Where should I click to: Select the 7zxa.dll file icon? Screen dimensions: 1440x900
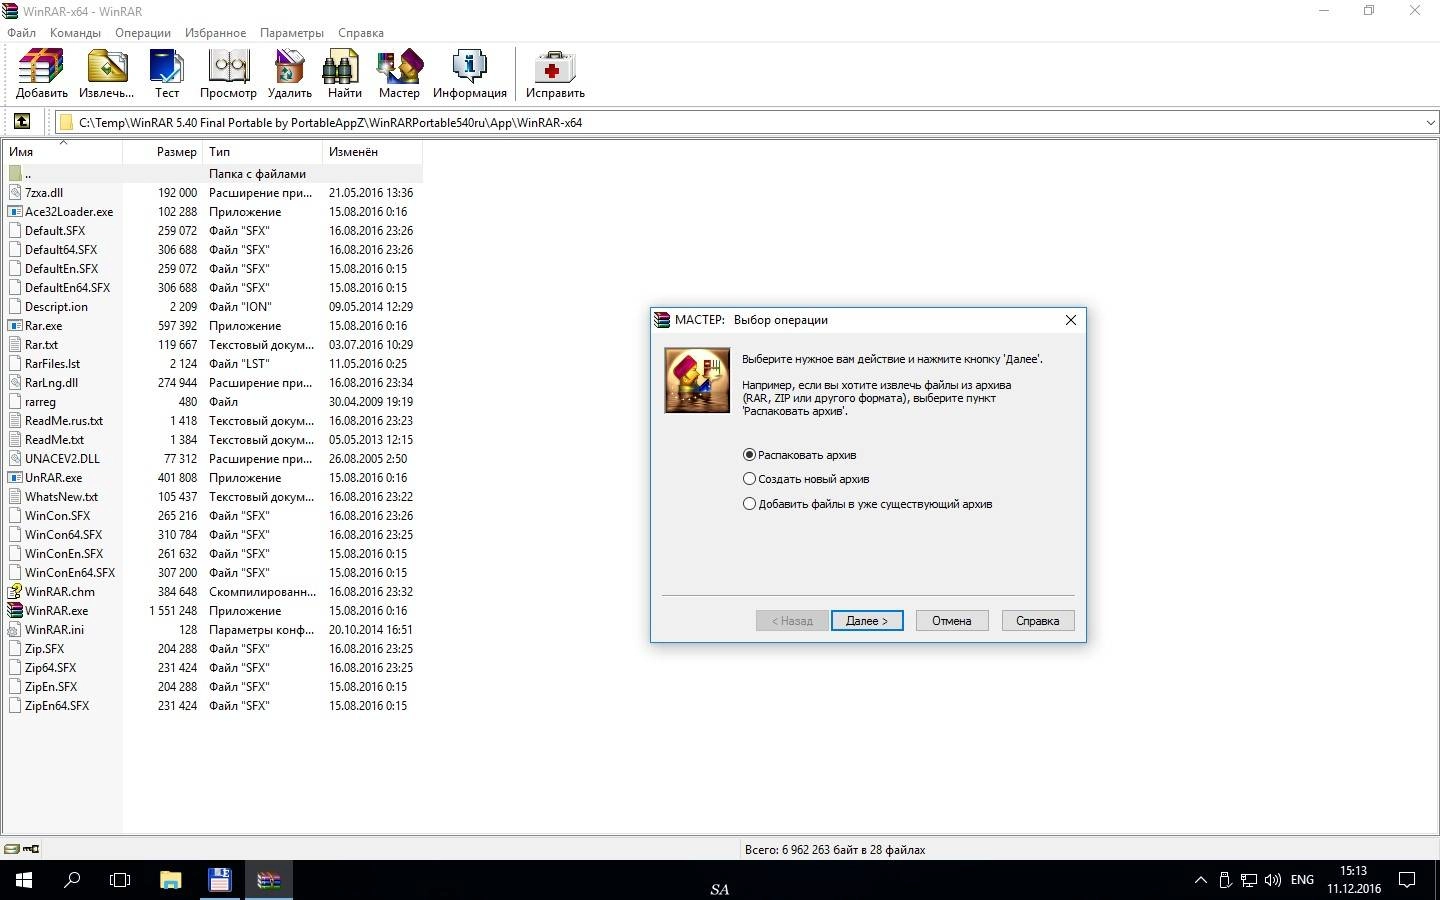click(15, 192)
